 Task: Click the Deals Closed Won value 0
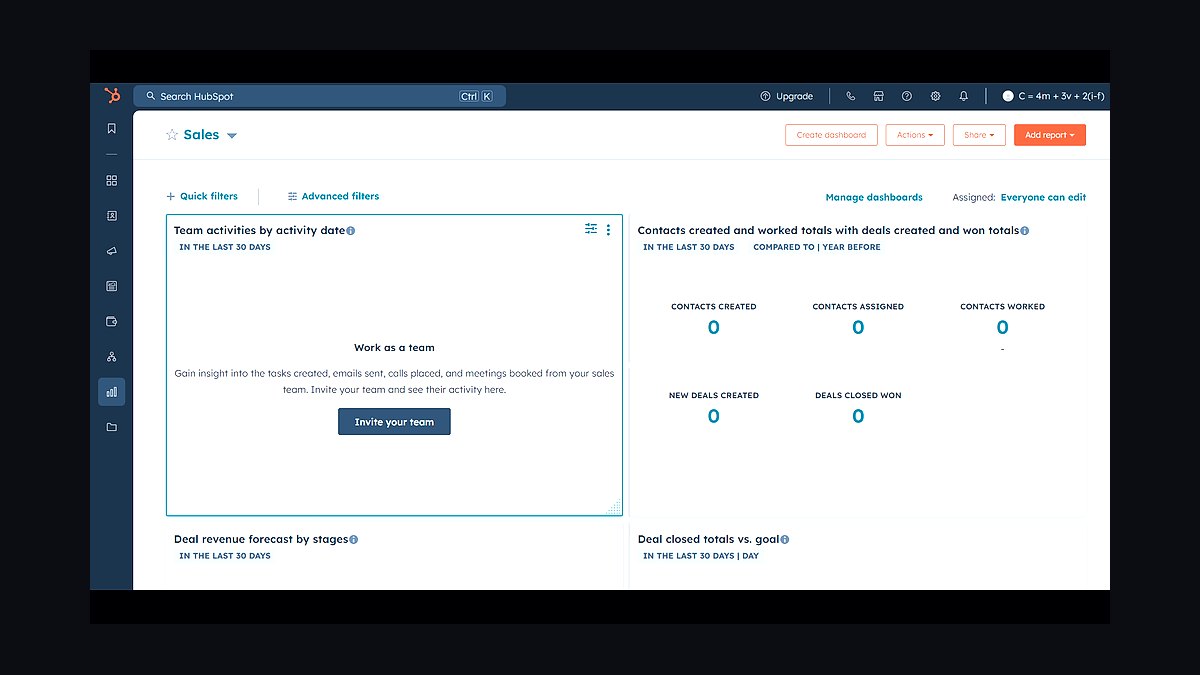[858, 417]
